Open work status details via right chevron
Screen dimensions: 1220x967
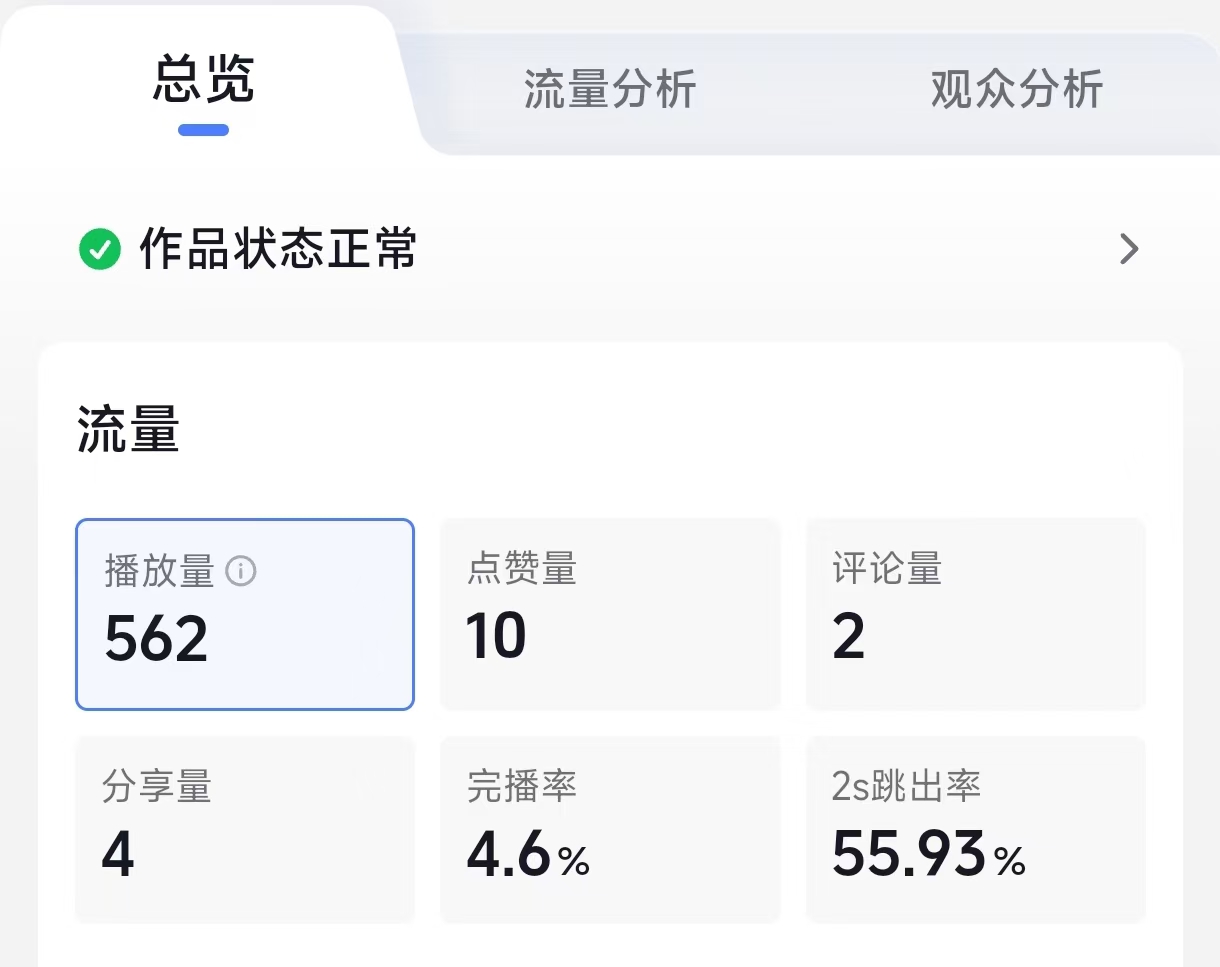(x=1129, y=249)
